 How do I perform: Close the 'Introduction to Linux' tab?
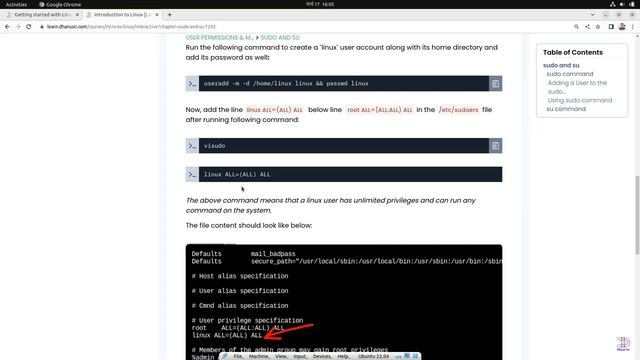click(157, 15)
